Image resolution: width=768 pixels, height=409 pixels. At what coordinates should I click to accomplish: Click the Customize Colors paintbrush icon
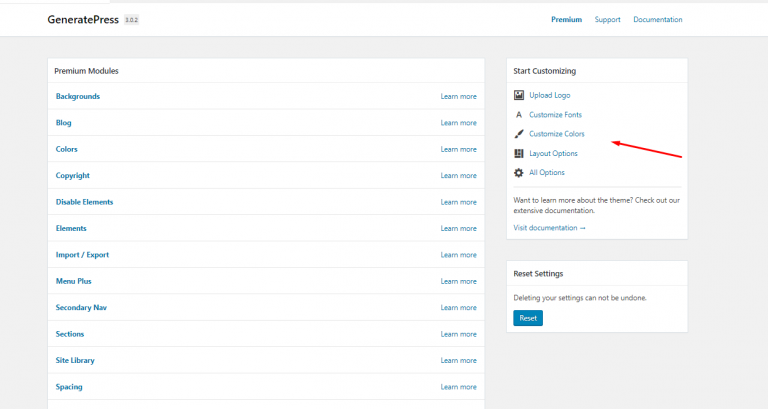click(519, 134)
